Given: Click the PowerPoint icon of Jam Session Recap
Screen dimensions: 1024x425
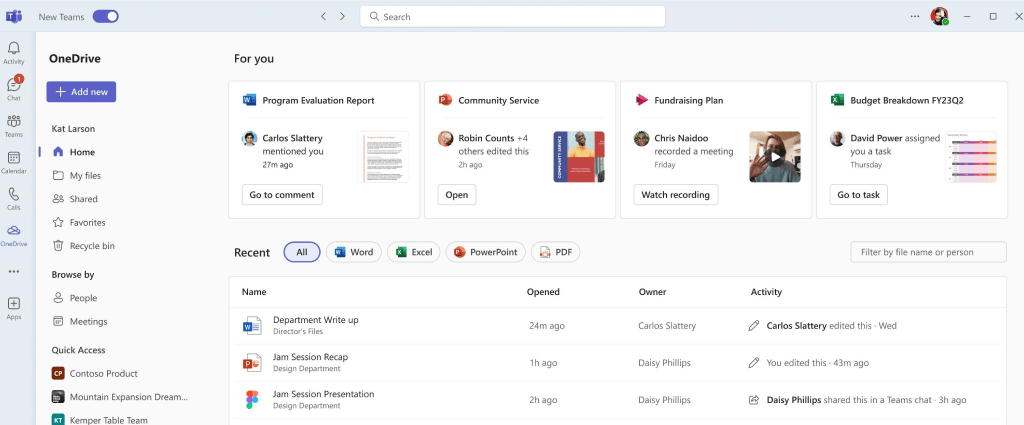Looking at the screenshot, I should 251,362.
